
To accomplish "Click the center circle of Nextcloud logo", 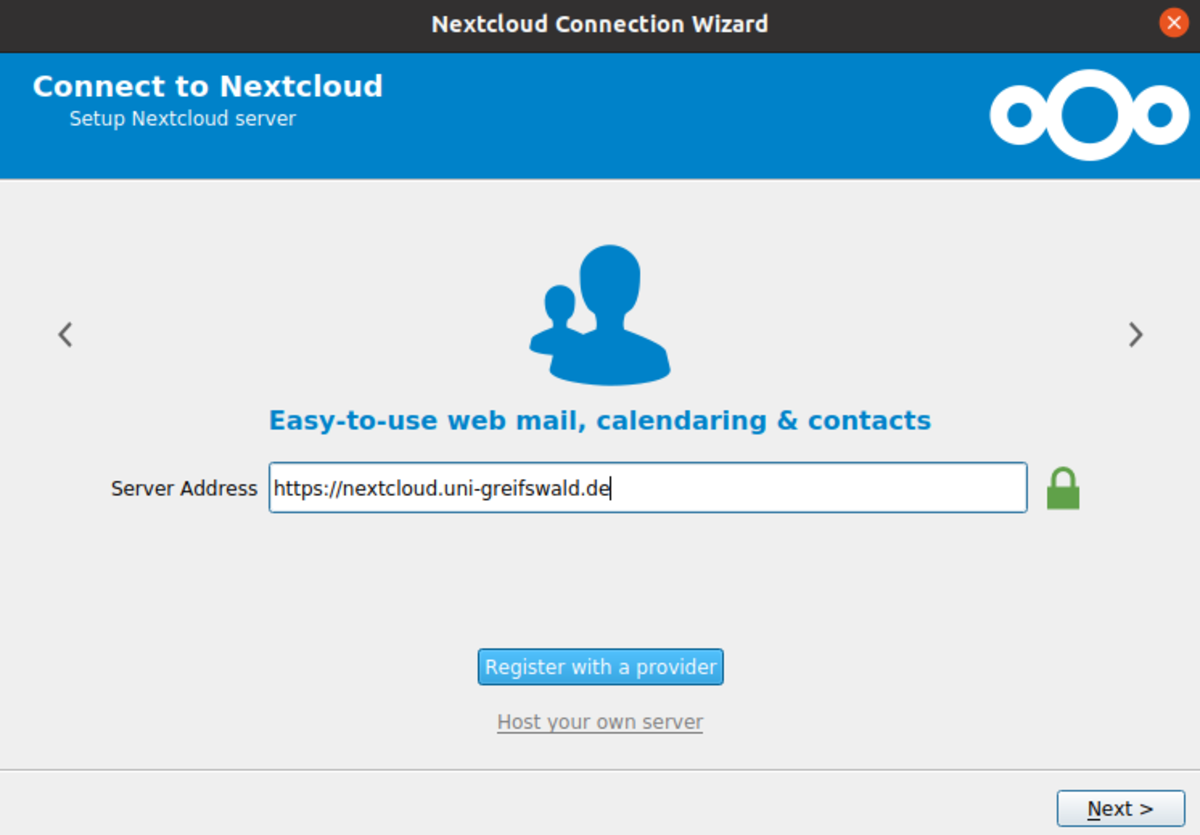I will click(1089, 115).
